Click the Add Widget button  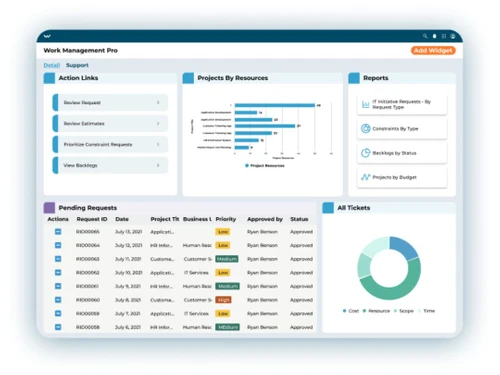pyautogui.click(x=433, y=50)
